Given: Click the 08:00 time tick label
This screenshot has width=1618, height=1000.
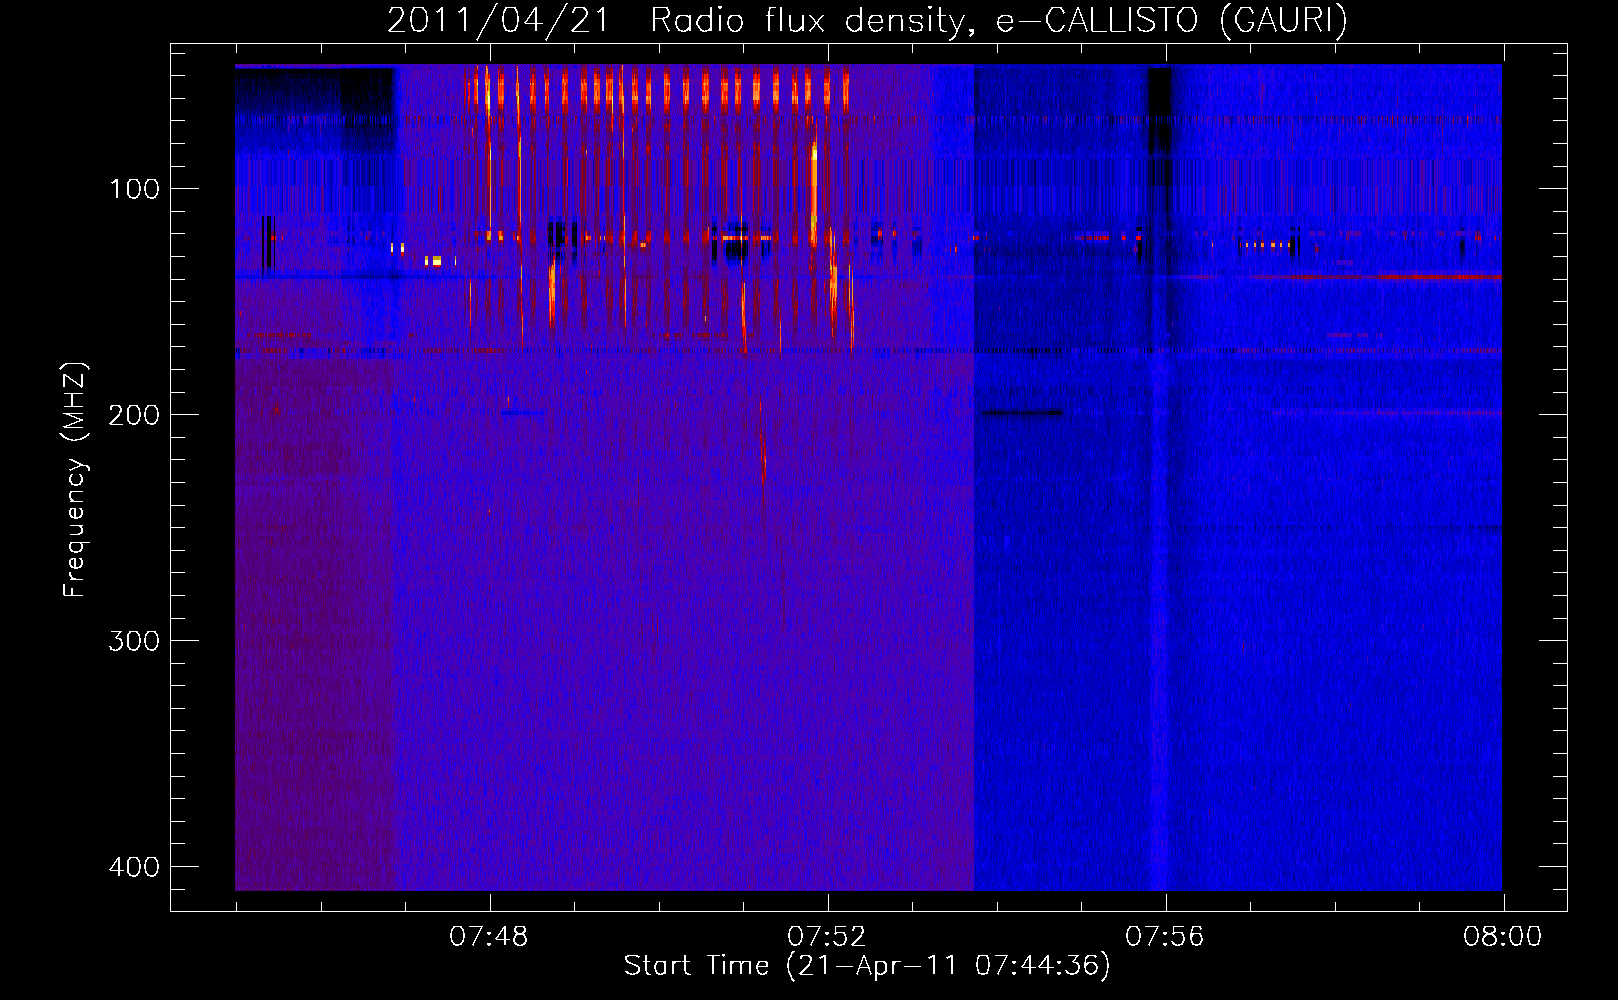Looking at the screenshot, I should coord(1503,937).
